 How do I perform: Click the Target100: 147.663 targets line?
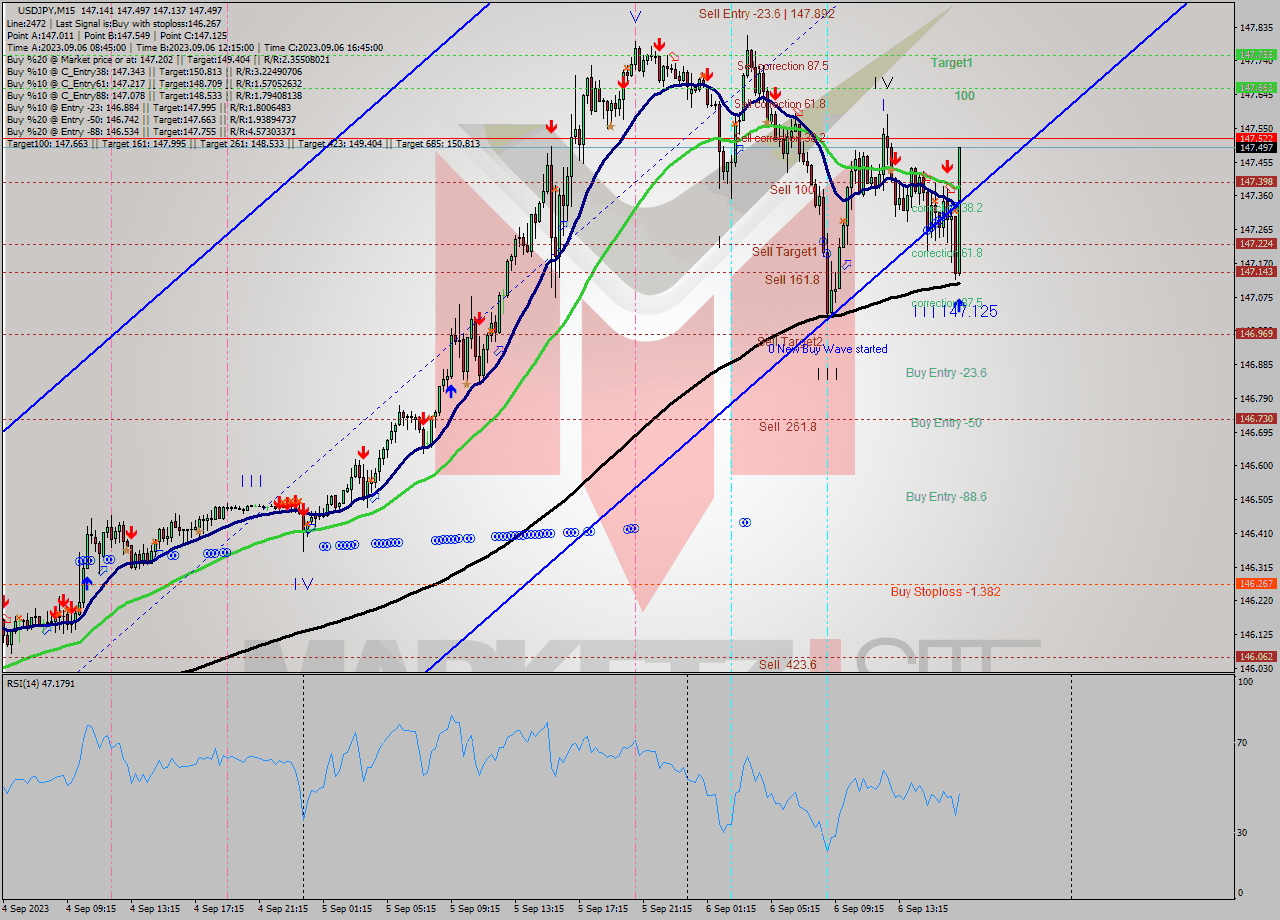pyautogui.click(x=243, y=144)
